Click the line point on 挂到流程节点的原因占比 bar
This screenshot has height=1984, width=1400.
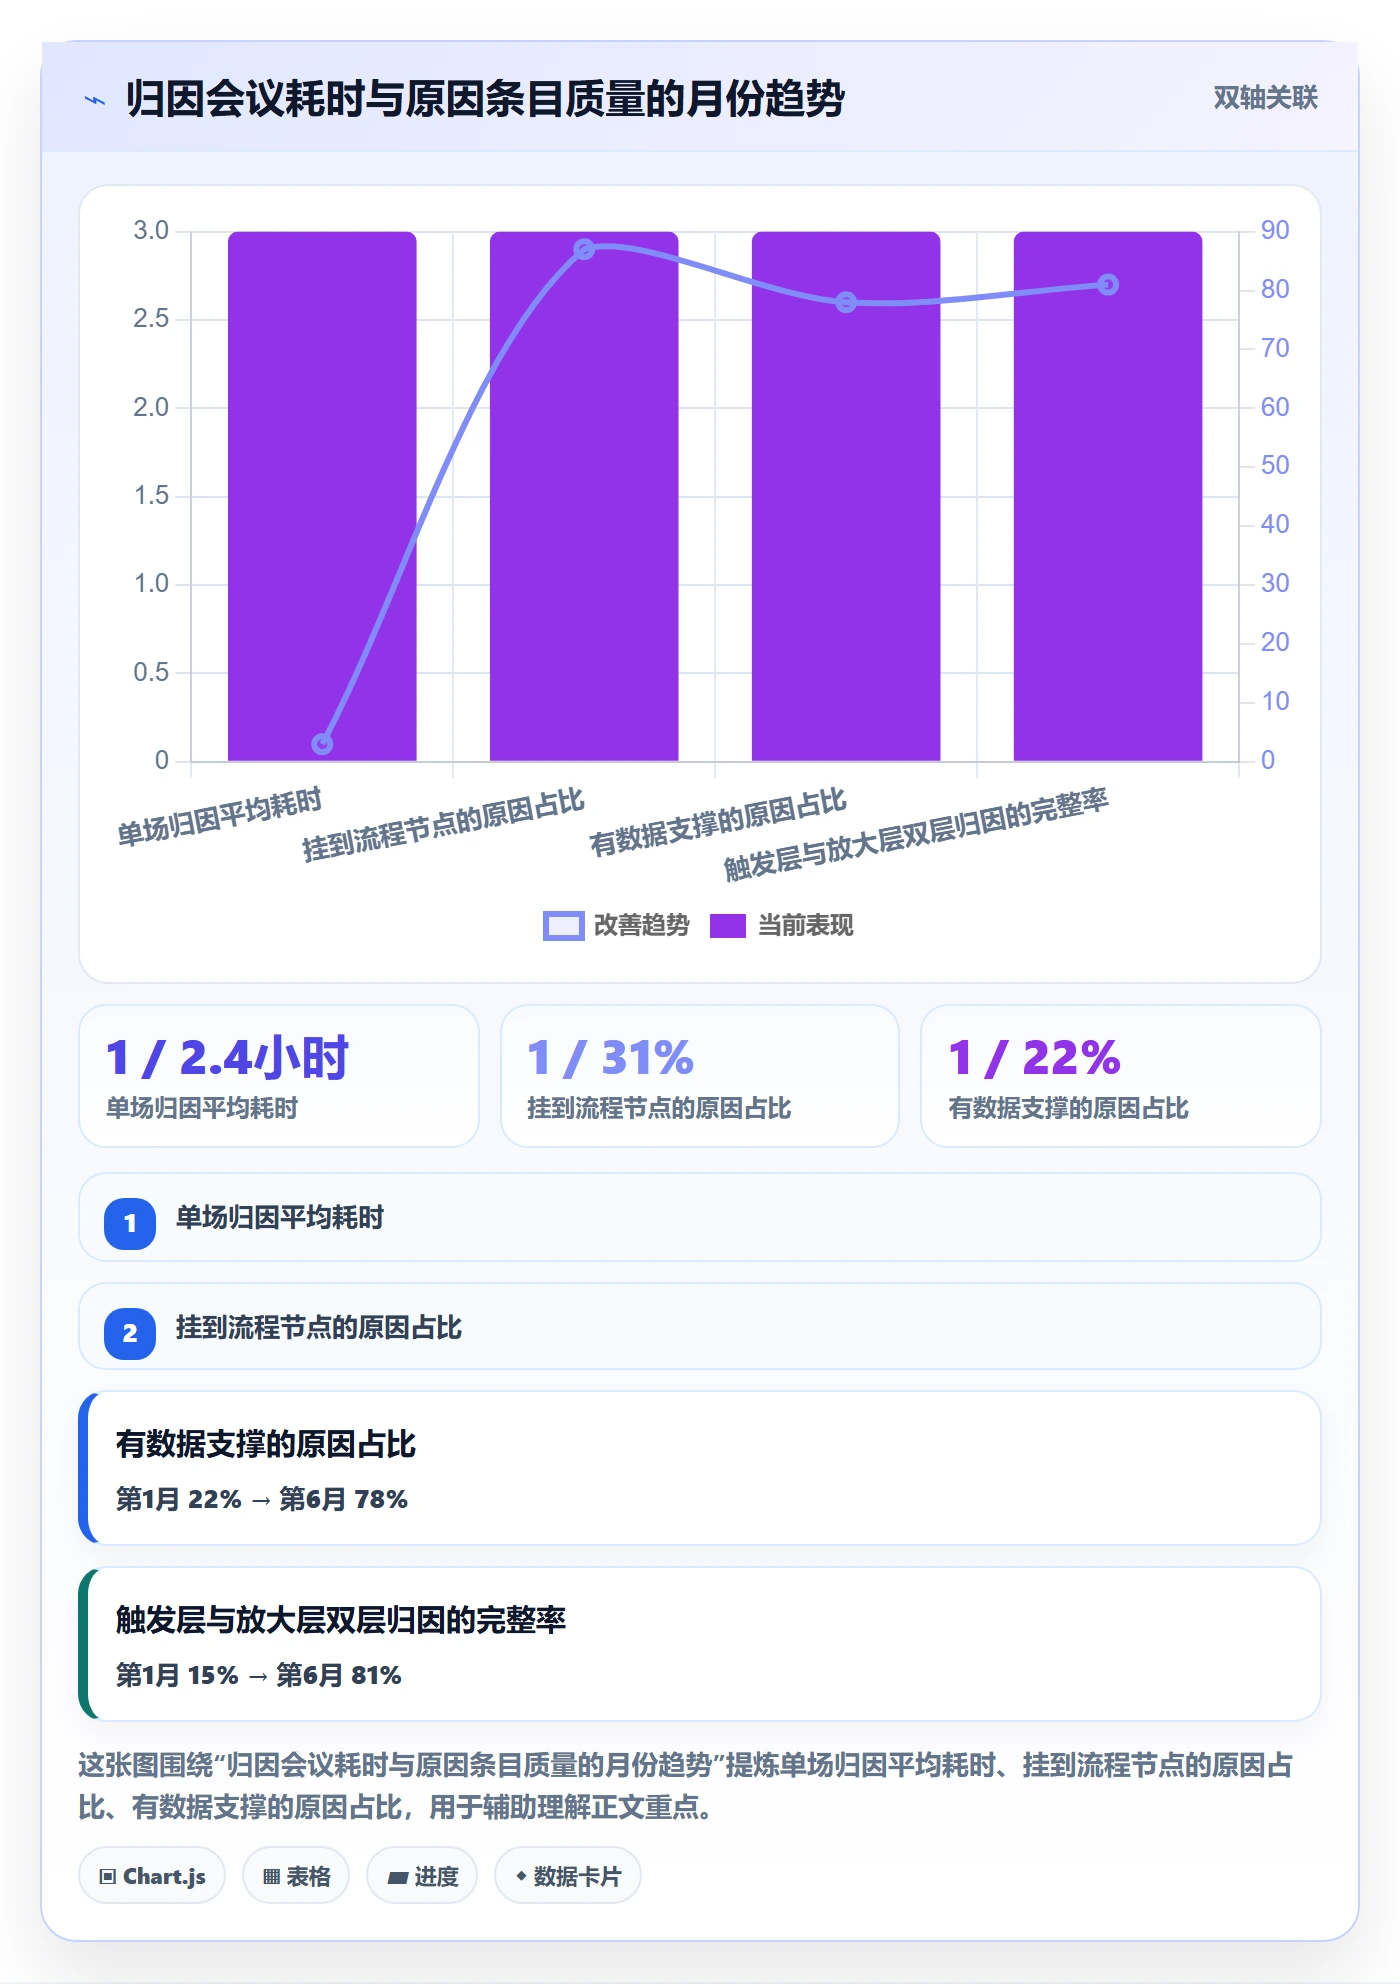584,249
